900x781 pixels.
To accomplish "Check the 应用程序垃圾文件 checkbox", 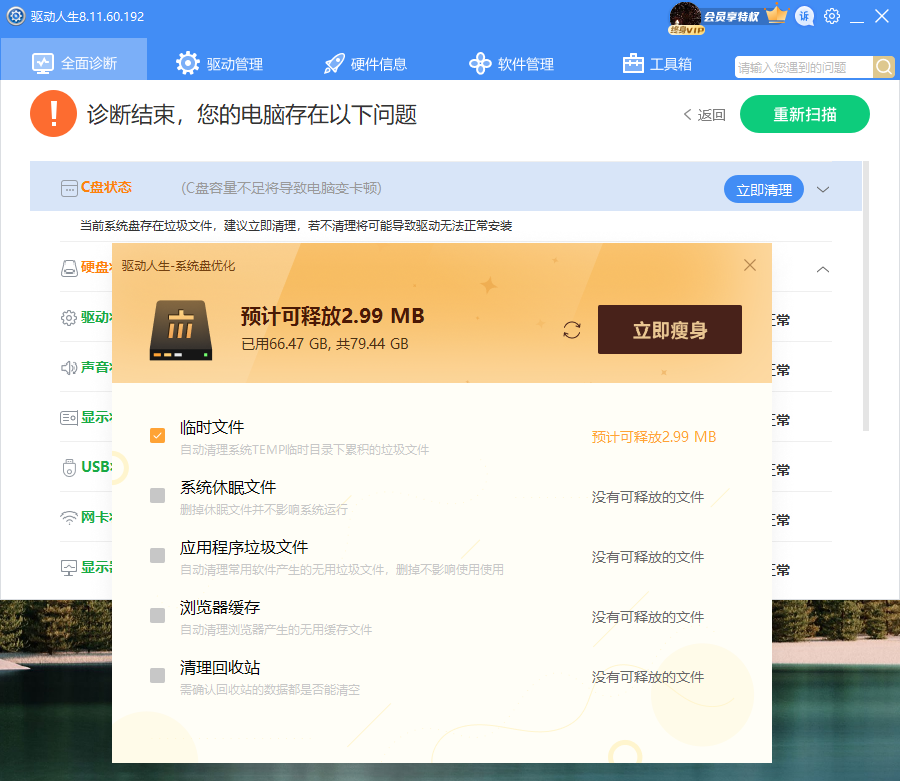I will tap(157, 555).
